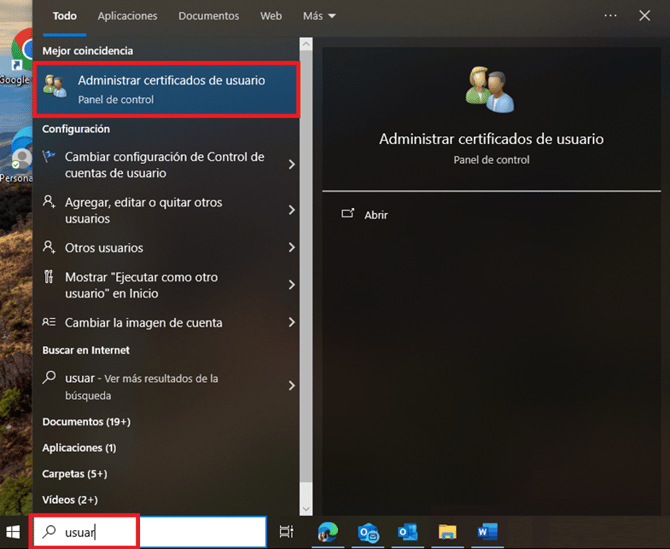Viewport: 670px width, 549px height.
Task: Show Vídeos (2+) results
Action: 70,499
